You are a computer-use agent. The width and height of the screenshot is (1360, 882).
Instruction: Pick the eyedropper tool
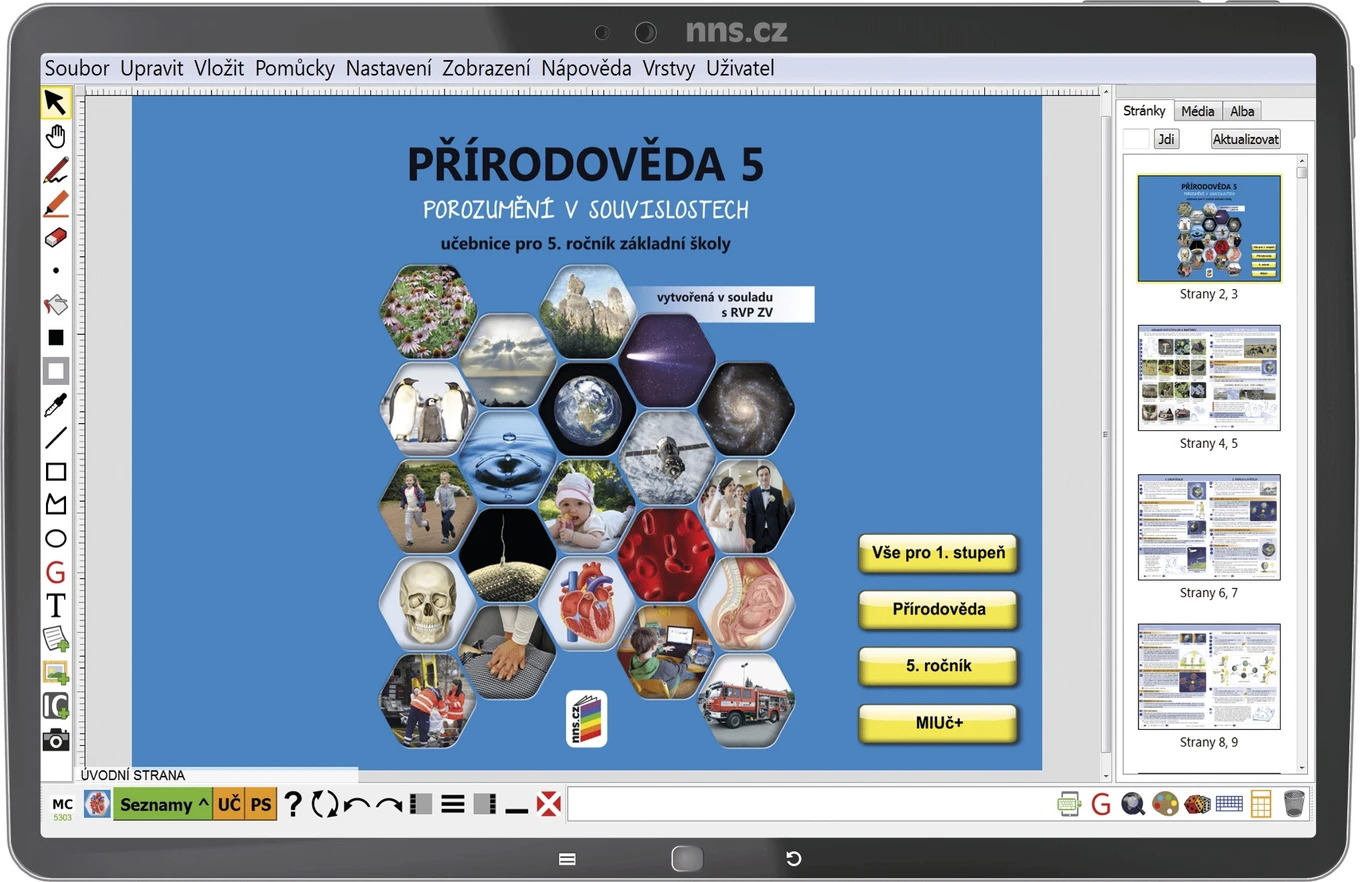click(x=56, y=405)
